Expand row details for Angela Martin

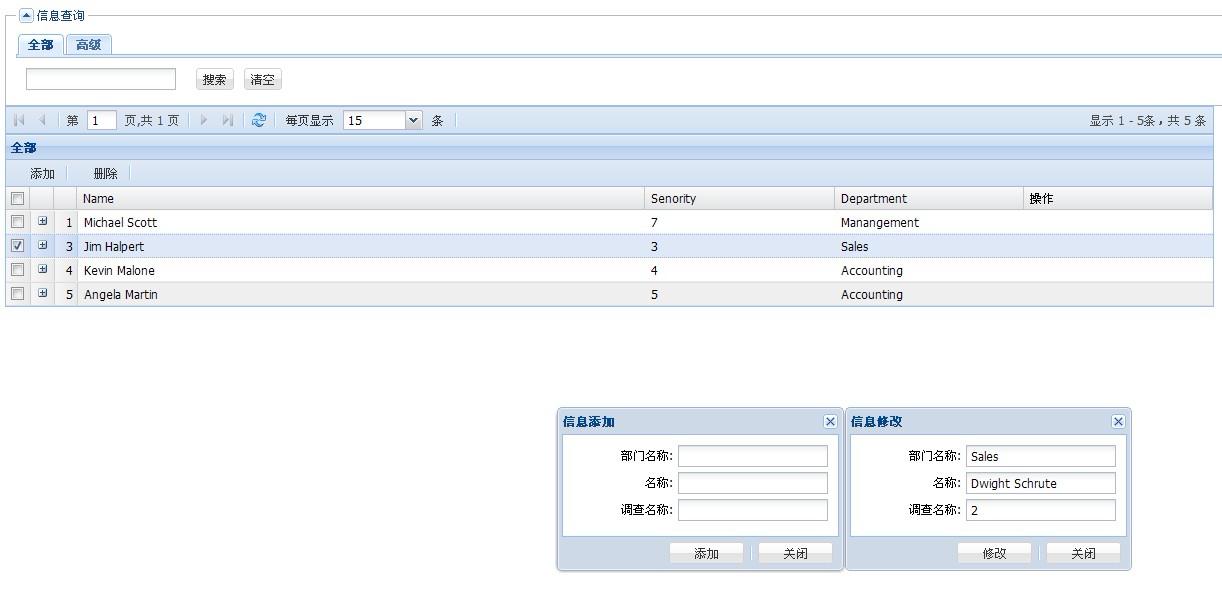[x=42, y=294]
